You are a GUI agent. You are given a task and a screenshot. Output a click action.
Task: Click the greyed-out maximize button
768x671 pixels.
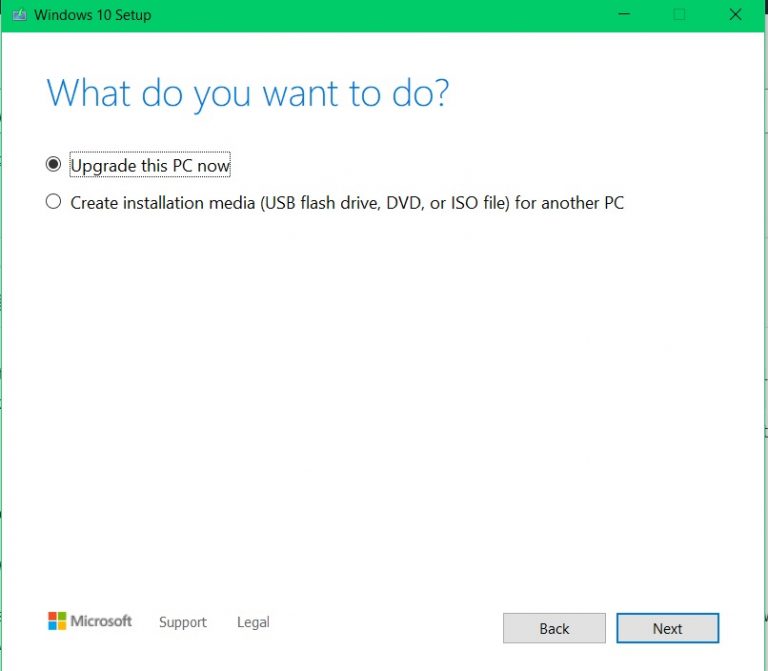(680, 15)
